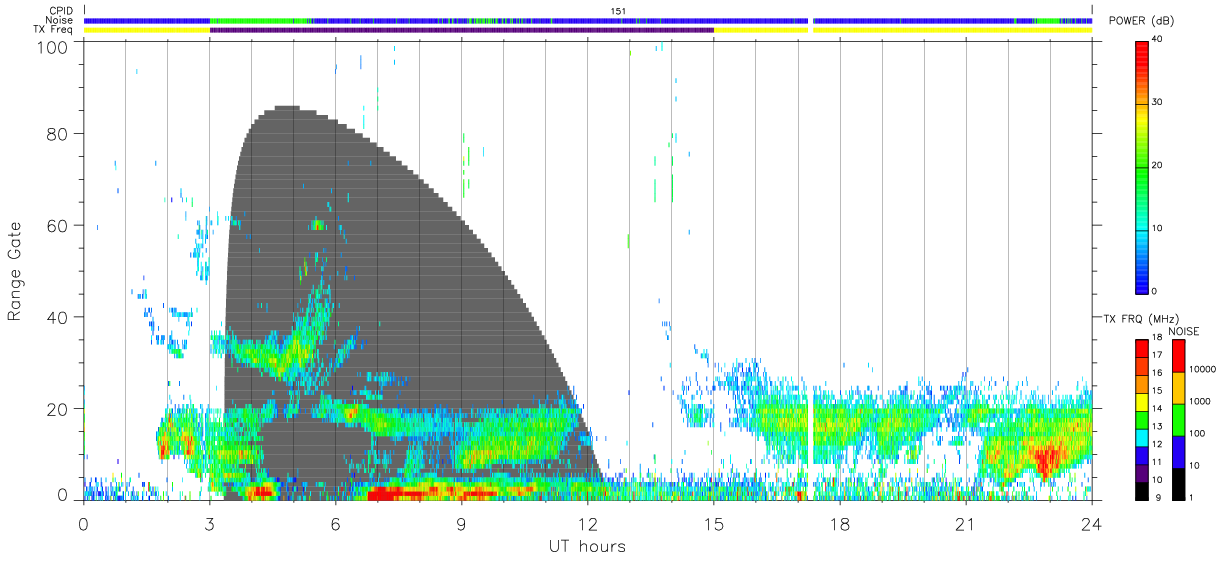Click the x-axis tick label '9'

462,524
